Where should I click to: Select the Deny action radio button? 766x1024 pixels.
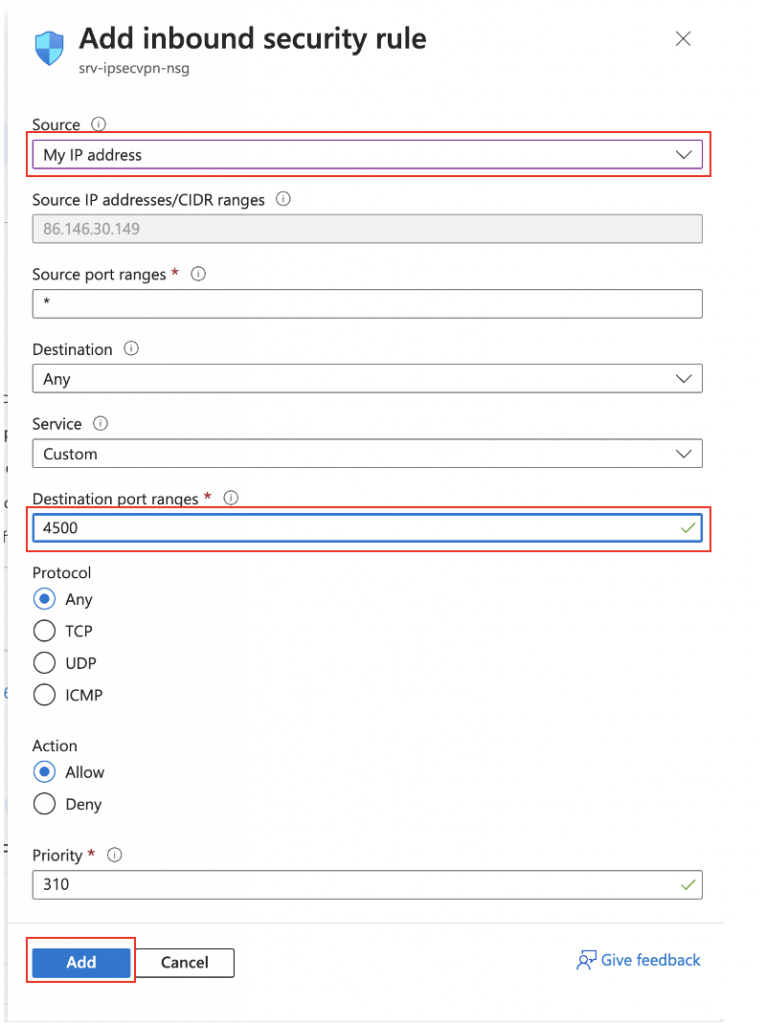click(x=44, y=804)
